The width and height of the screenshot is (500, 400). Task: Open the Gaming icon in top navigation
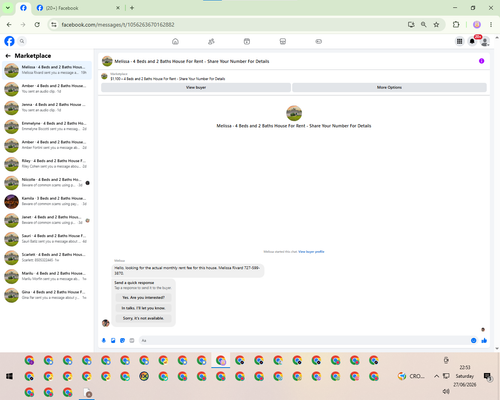(319, 41)
